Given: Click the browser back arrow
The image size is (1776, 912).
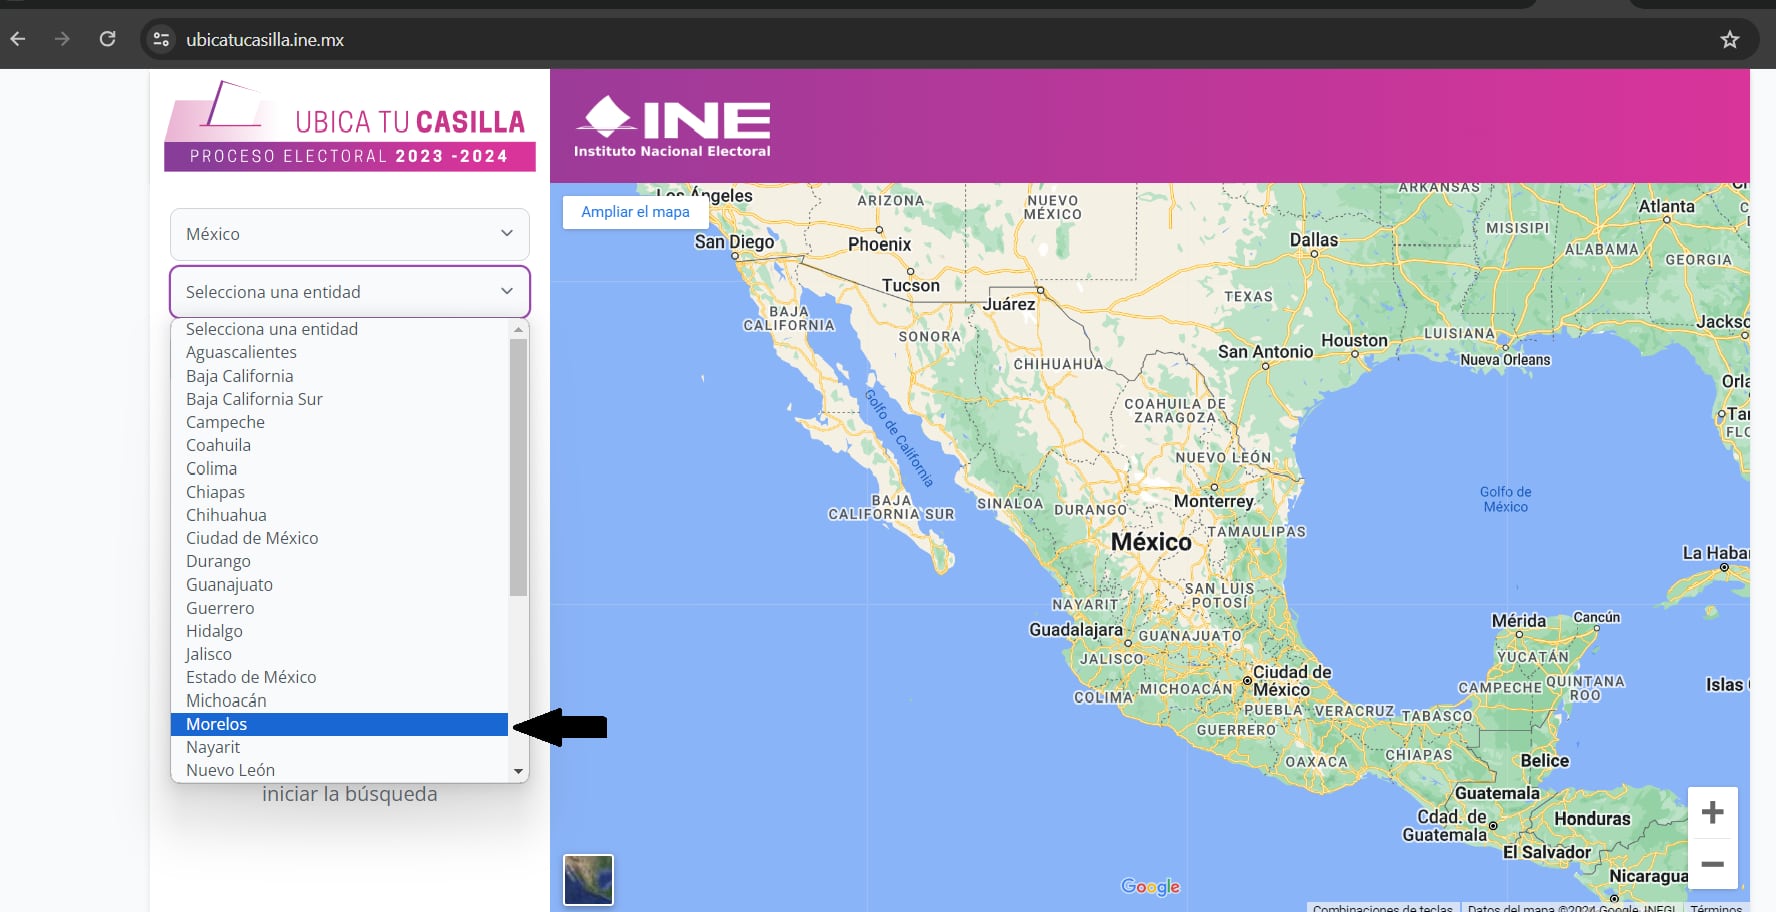Looking at the screenshot, I should tap(18, 39).
